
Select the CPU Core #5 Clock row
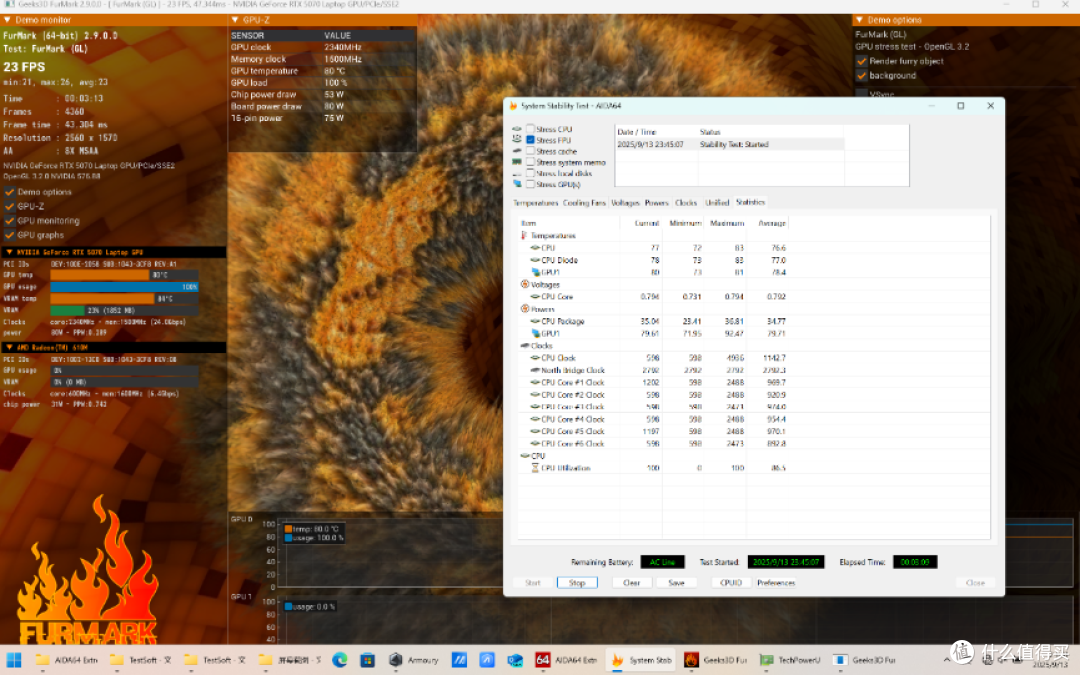click(654, 431)
